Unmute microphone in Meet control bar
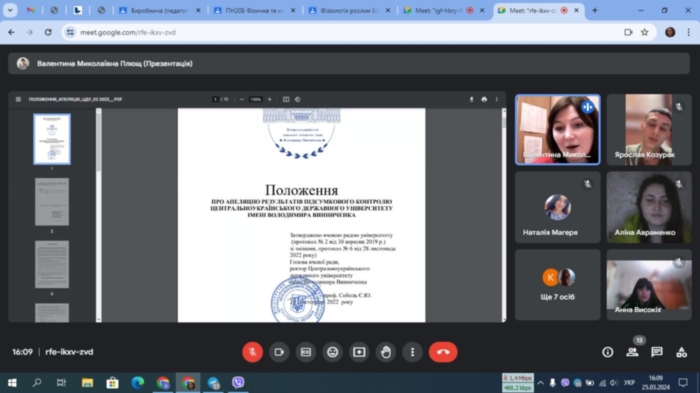 pyautogui.click(x=252, y=352)
